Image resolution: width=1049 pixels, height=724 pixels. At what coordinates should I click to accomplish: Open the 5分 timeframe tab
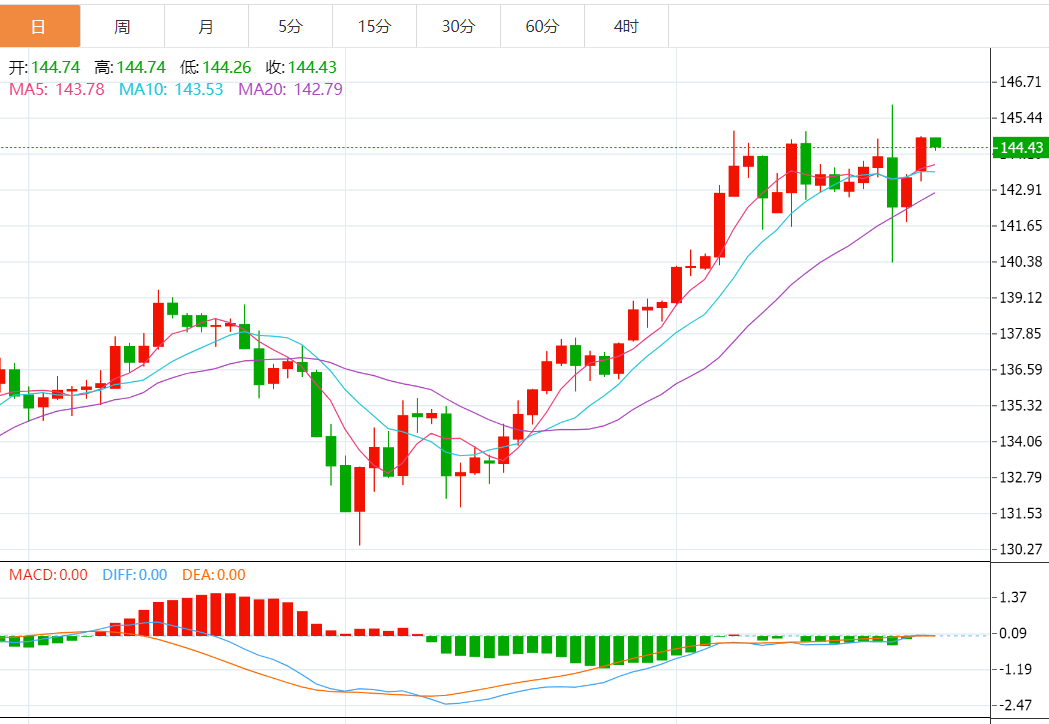tap(290, 26)
